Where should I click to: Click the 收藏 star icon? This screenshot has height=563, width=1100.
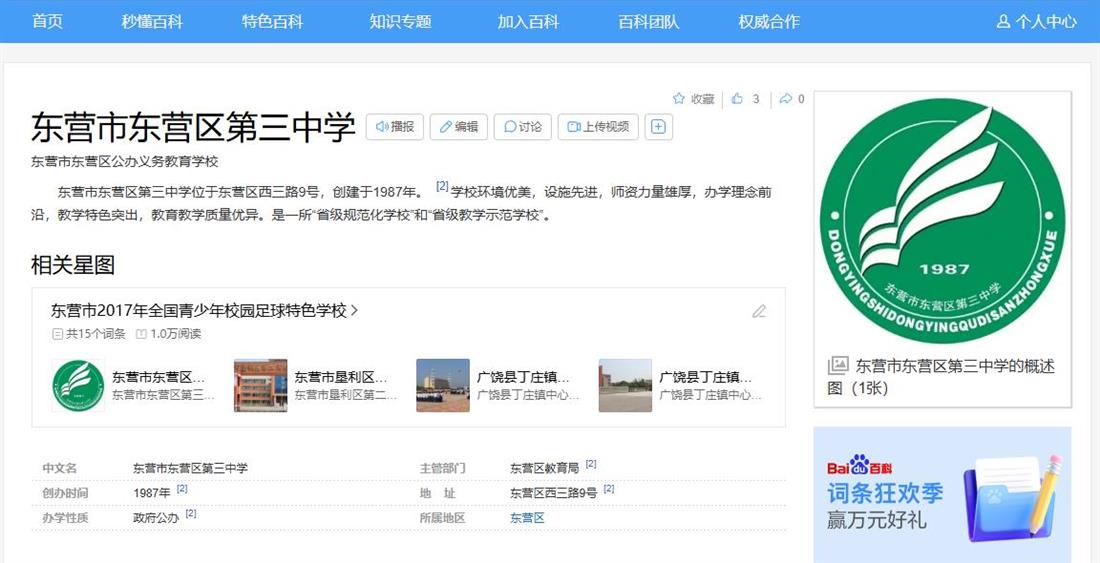point(679,99)
